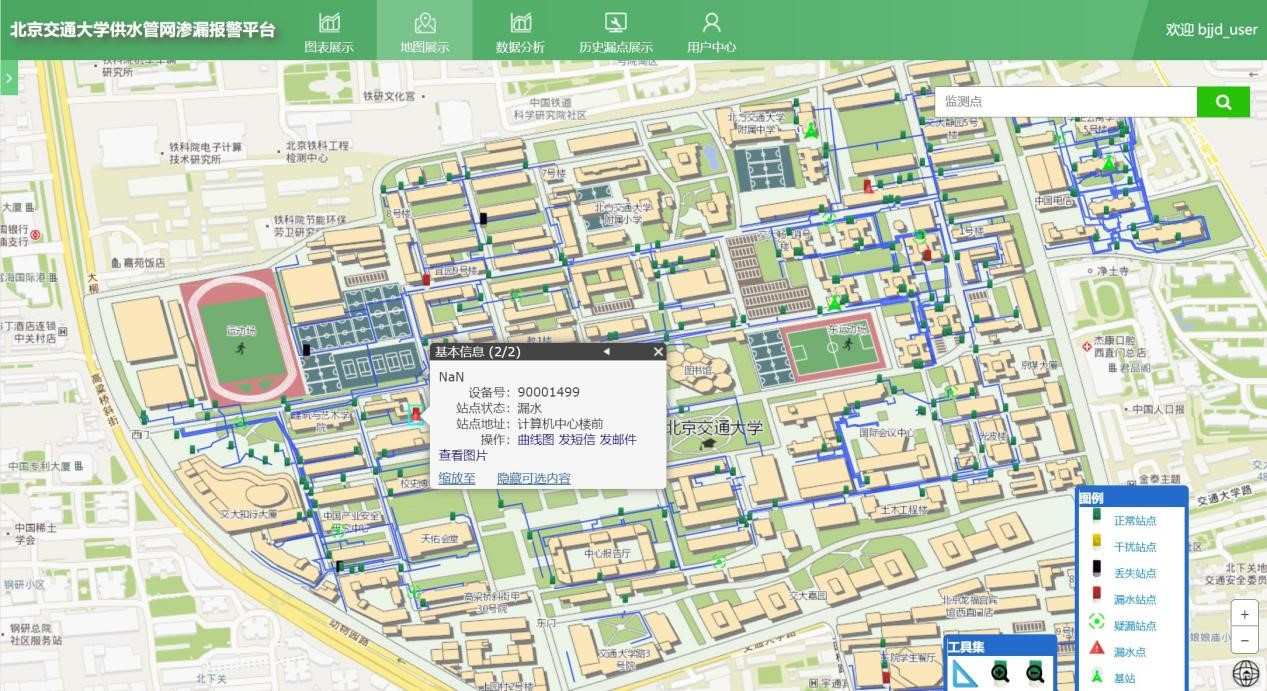The width and height of the screenshot is (1267, 691).
Task: Close the 基本信息 popup
Action: coord(658,352)
